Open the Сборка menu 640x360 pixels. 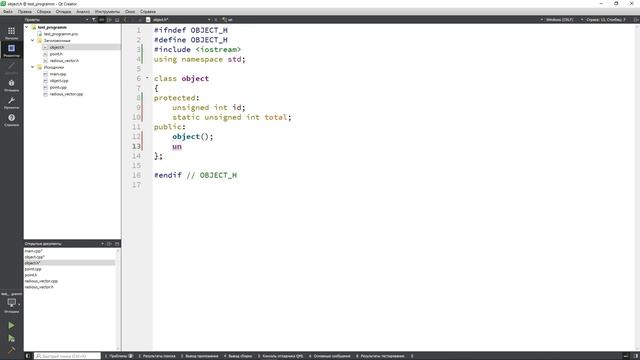44,12
